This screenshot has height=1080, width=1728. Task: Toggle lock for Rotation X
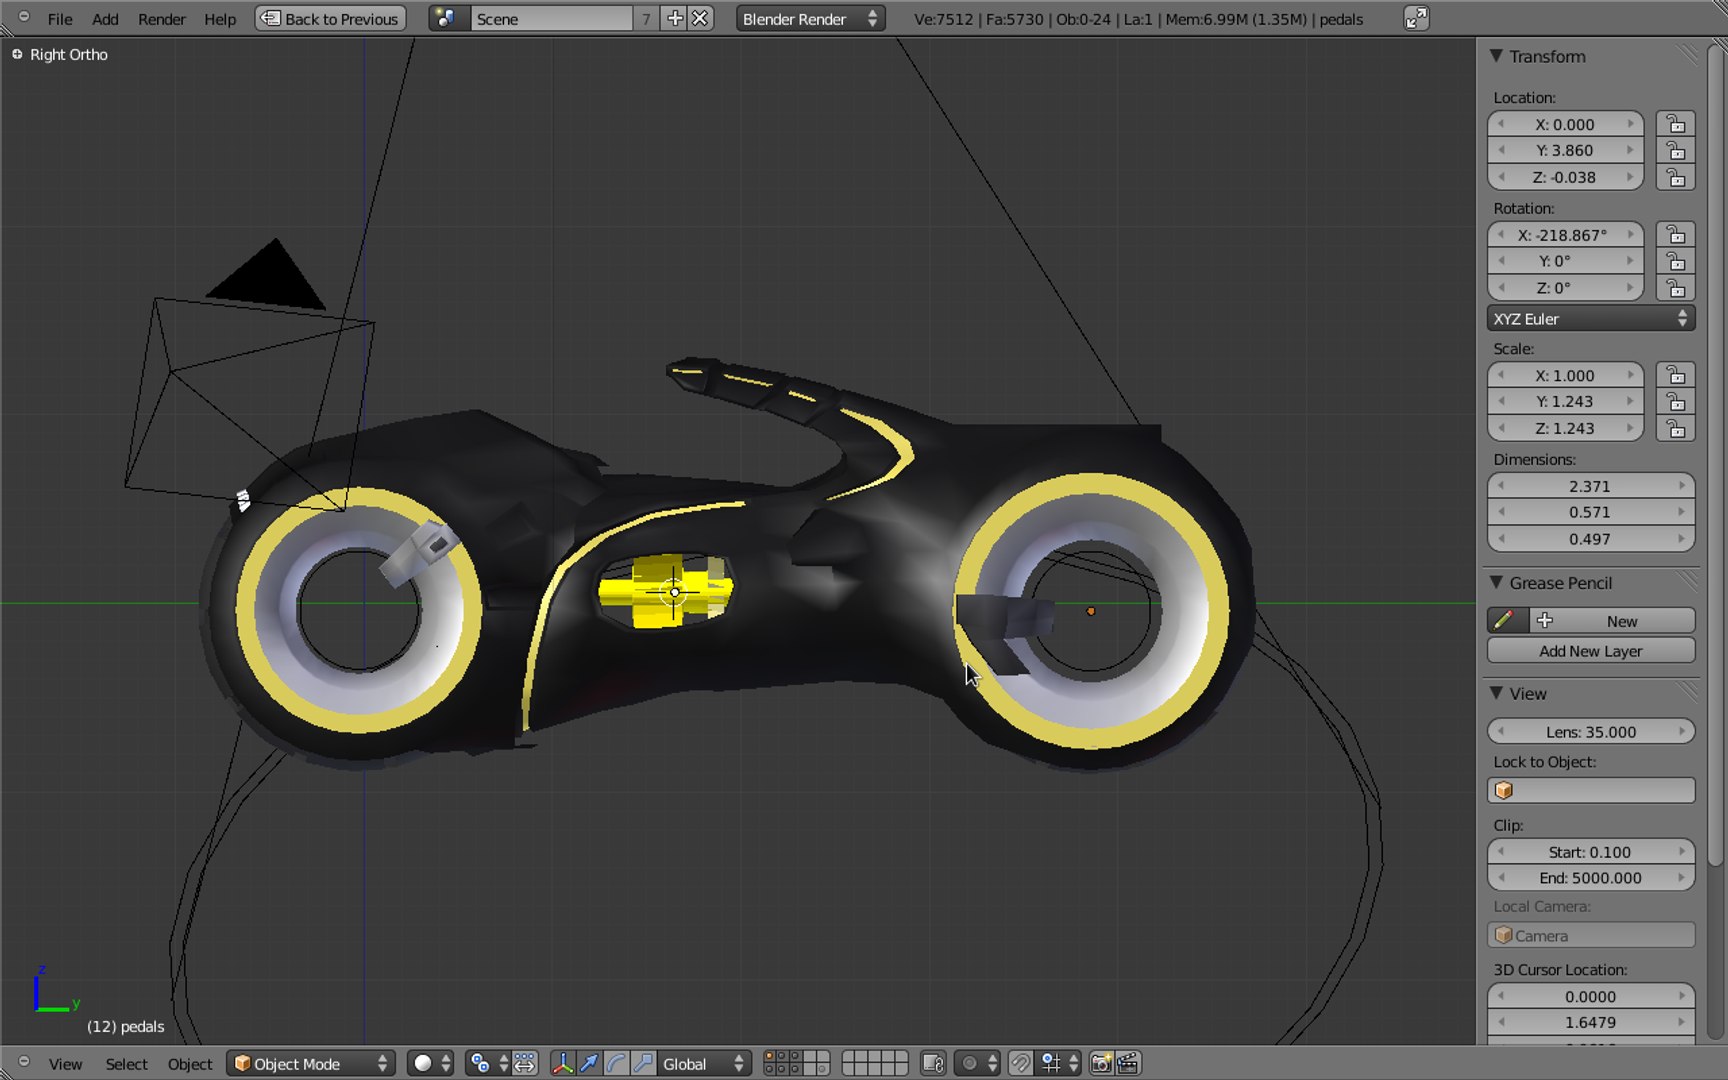pyautogui.click(x=1676, y=235)
